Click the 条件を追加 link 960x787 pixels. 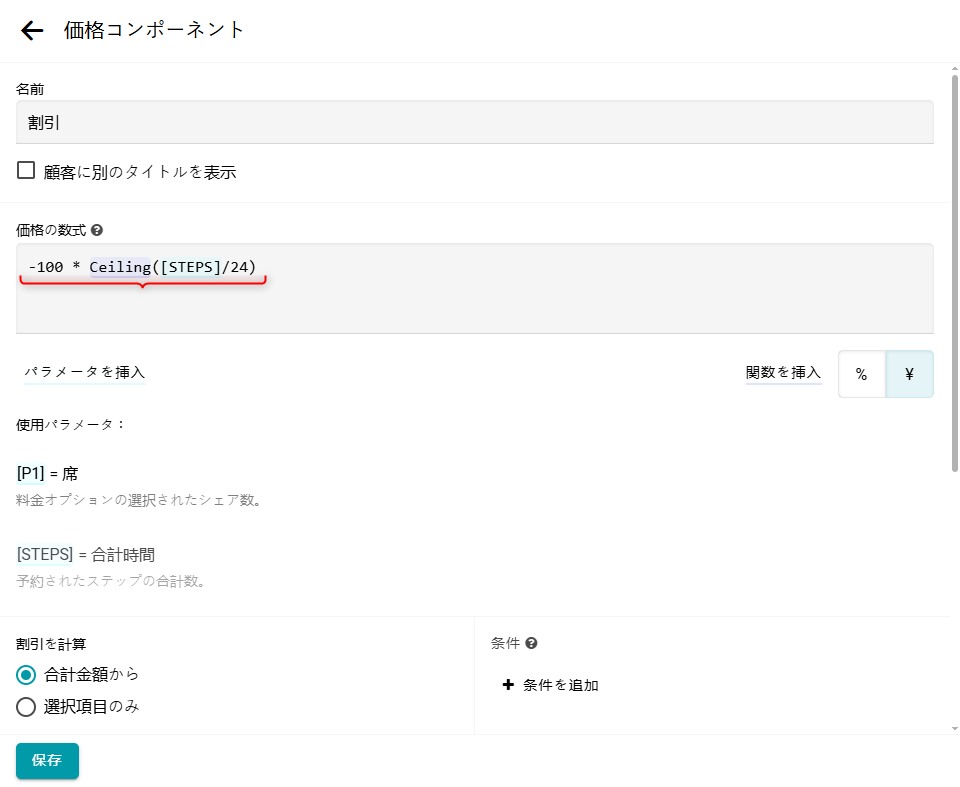pos(560,685)
